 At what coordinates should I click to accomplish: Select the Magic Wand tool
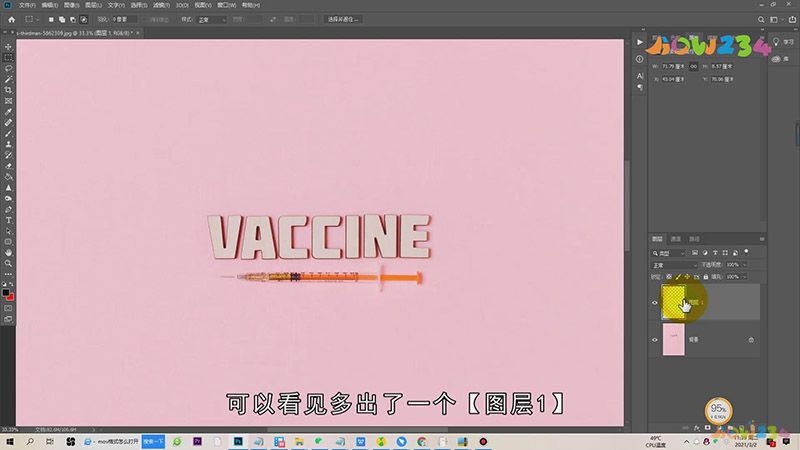pyautogui.click(x=8, y=79)
